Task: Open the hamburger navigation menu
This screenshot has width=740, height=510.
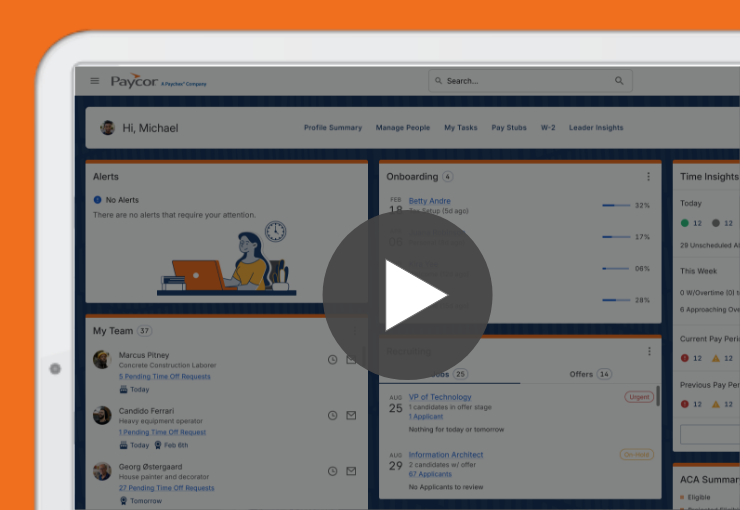Action: pos(95,81)
